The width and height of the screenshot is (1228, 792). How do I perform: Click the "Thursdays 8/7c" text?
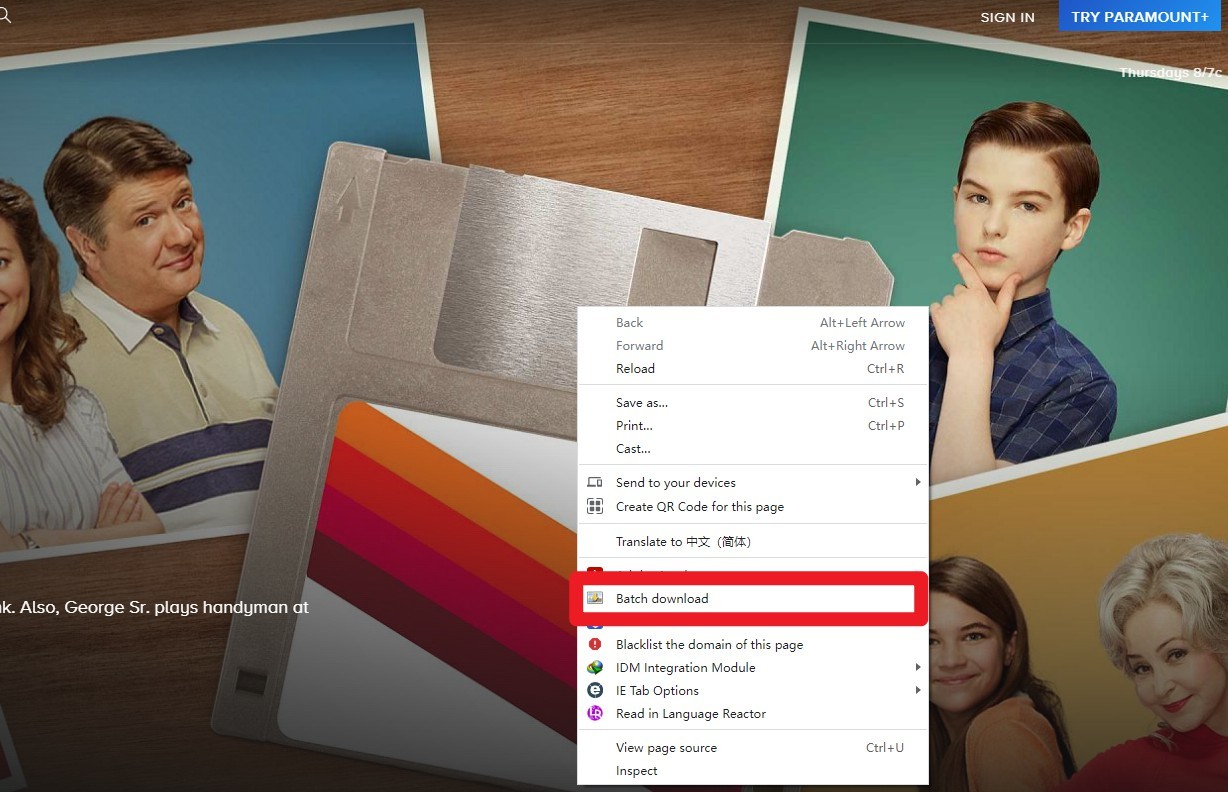click(1170, 72)
